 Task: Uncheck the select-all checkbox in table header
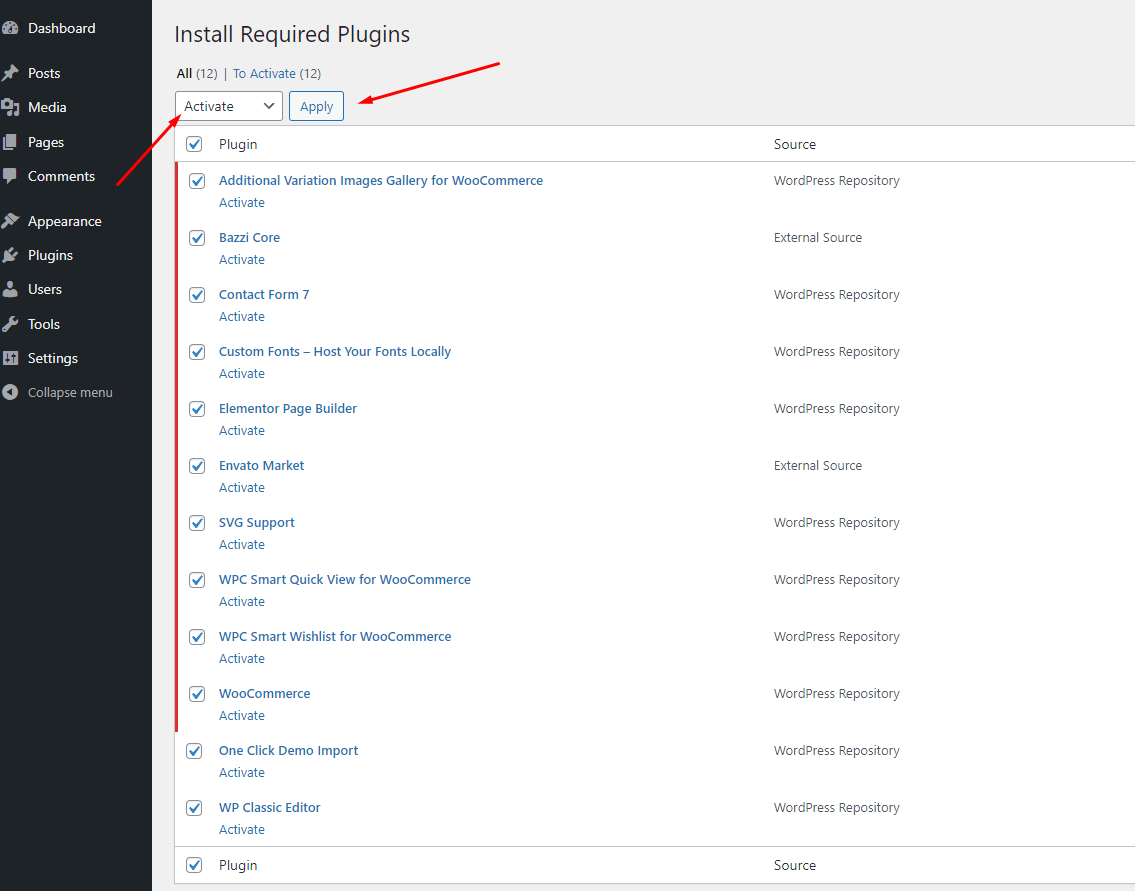[x=194, y=144]
